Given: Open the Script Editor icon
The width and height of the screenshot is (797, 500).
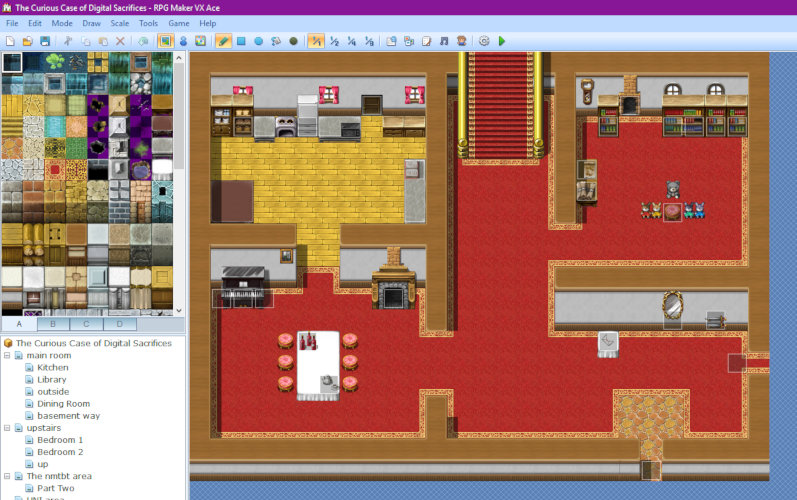Looking at the screenshot, I should pos(426,41).
